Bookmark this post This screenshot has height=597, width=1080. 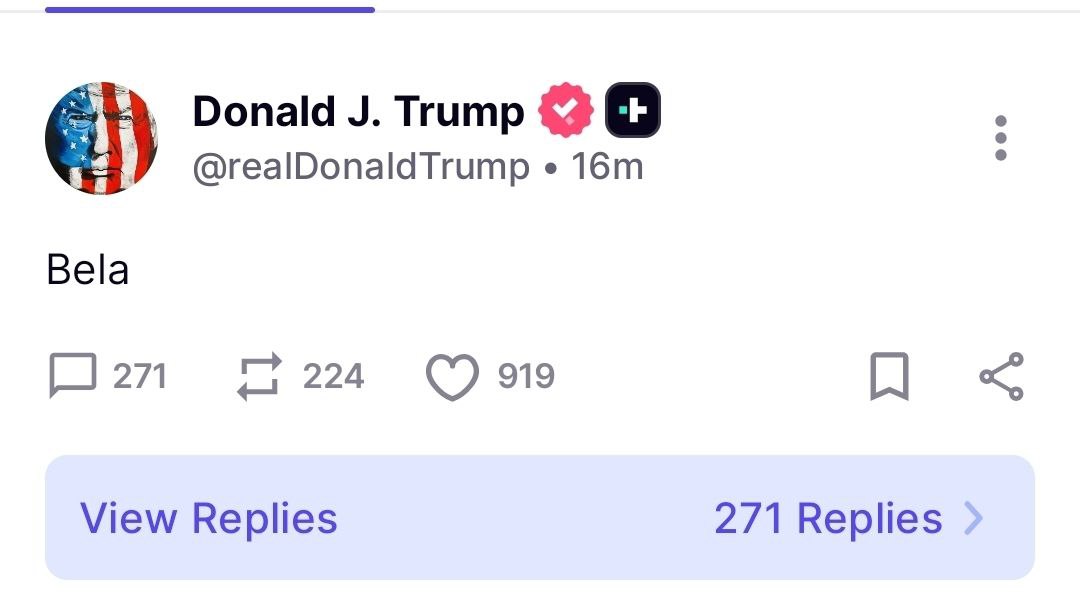(x=889, y=376)
